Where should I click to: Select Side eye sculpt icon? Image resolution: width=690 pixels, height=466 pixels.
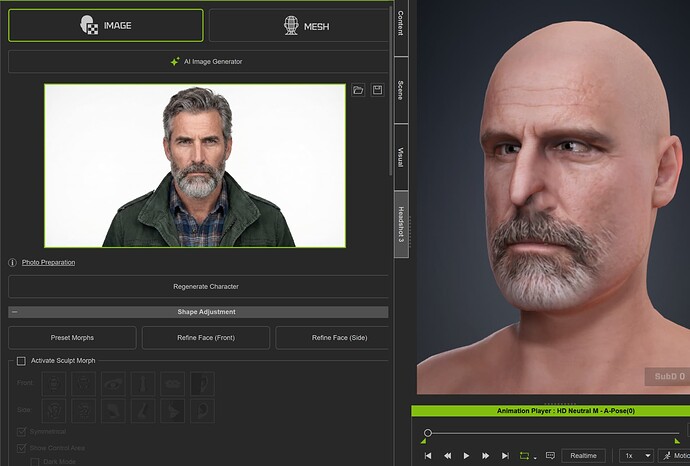pos(113,411)
